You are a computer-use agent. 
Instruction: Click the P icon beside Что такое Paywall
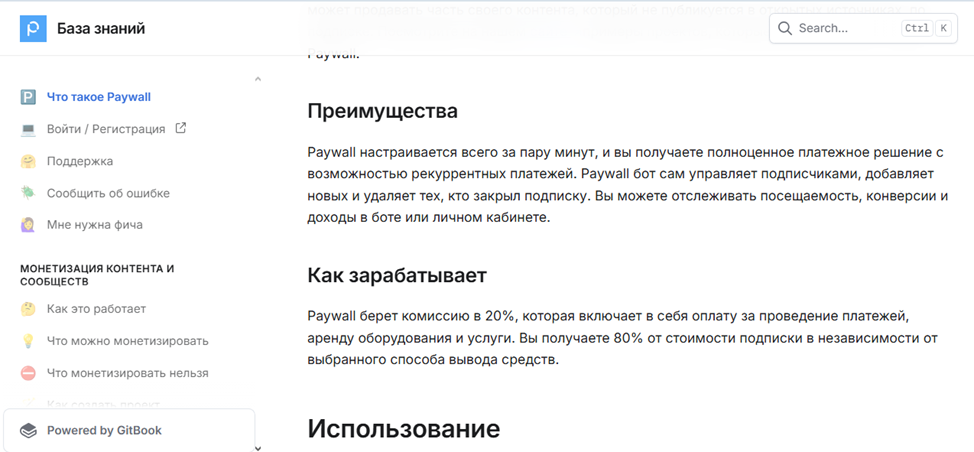tap(28, 97)
